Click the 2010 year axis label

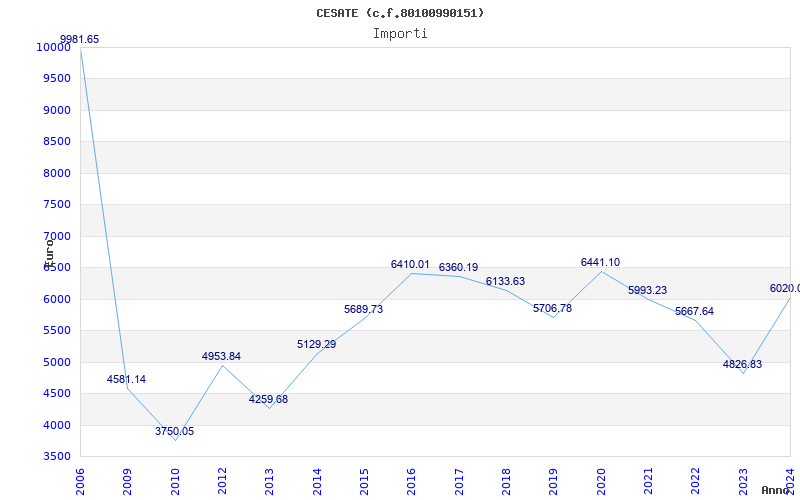tap(175, 479)
